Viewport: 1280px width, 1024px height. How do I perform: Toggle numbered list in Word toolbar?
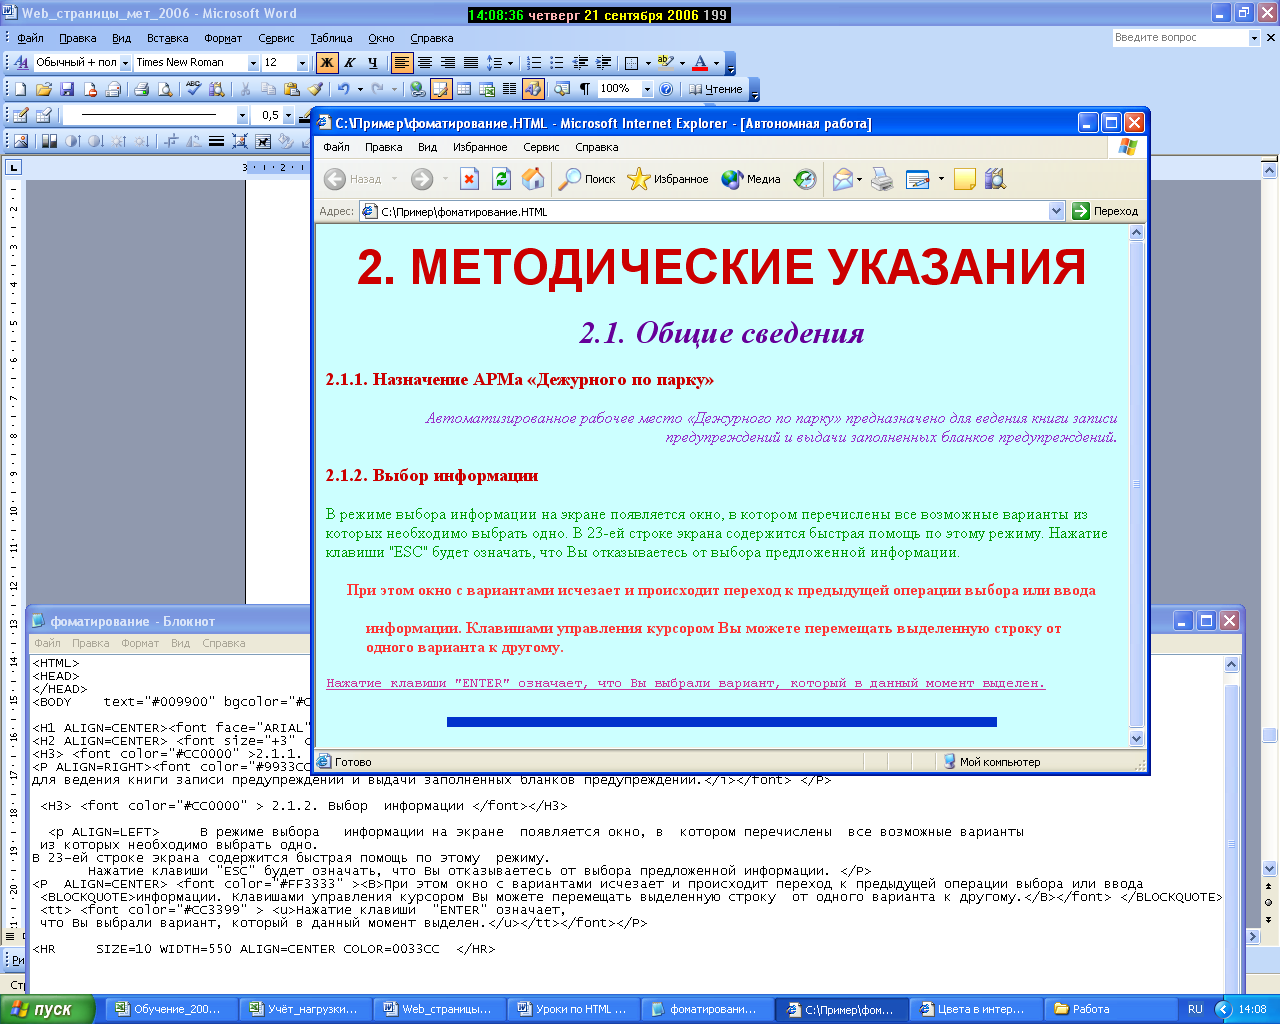point(534,62)
